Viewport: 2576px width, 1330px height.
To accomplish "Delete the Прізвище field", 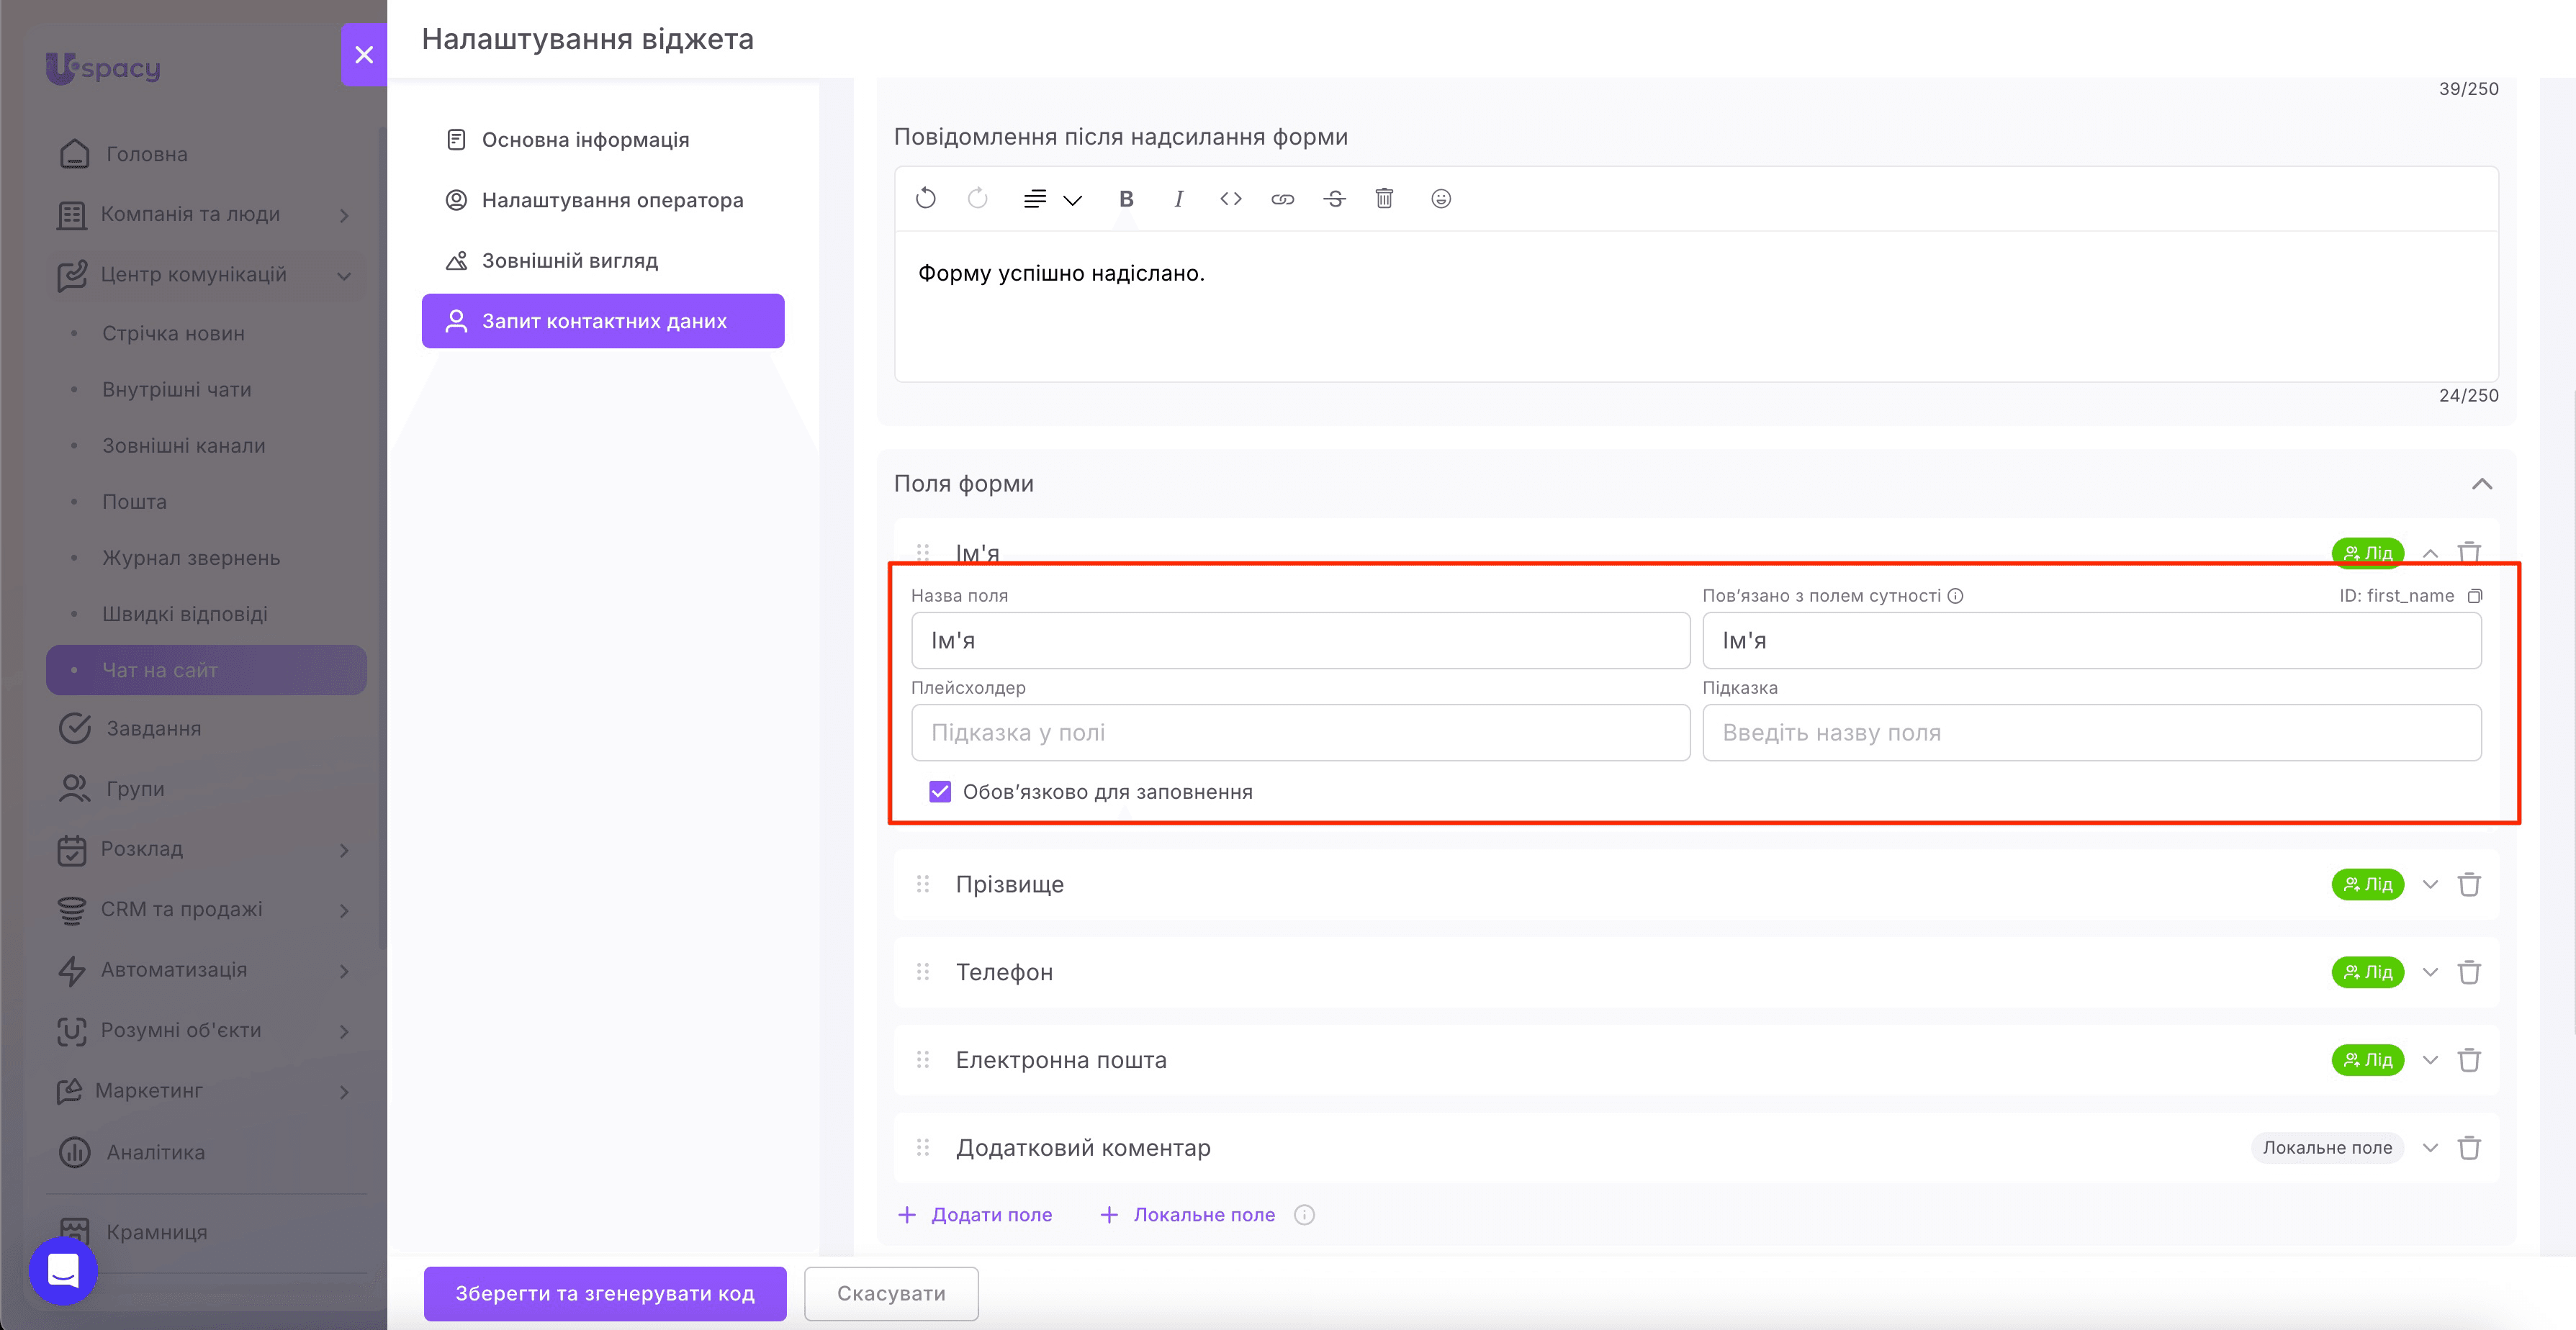I will coord(2469,885).
